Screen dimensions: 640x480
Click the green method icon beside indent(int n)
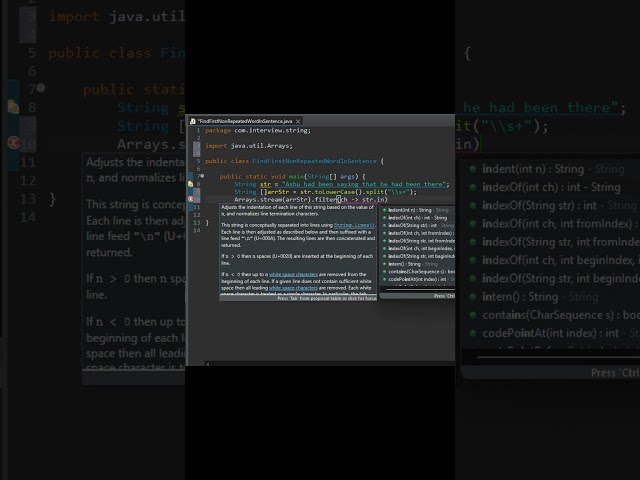[x=386, y=210]
